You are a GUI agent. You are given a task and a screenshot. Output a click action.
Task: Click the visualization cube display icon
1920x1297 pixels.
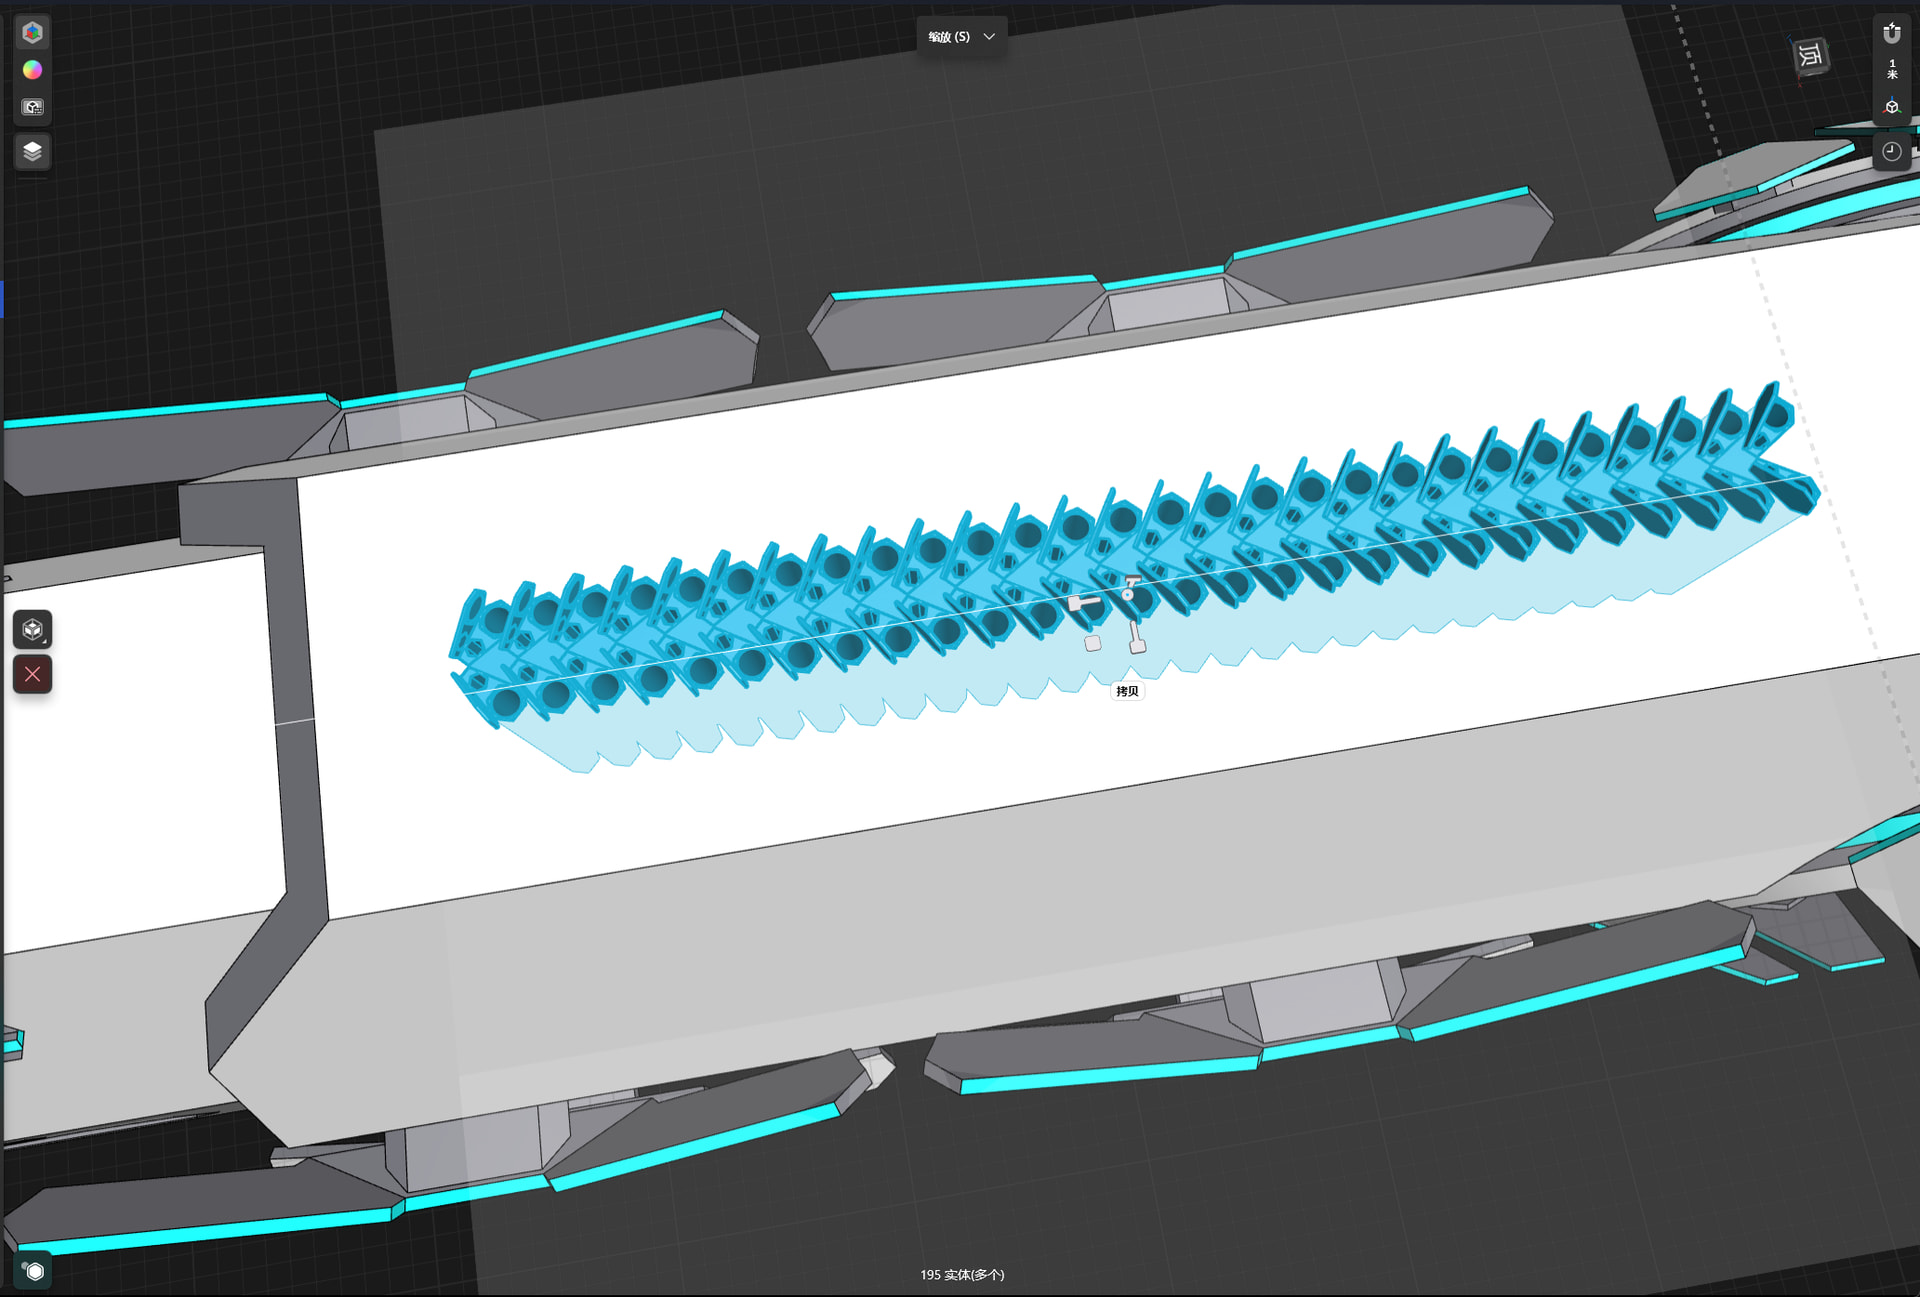tap(32, 107)
